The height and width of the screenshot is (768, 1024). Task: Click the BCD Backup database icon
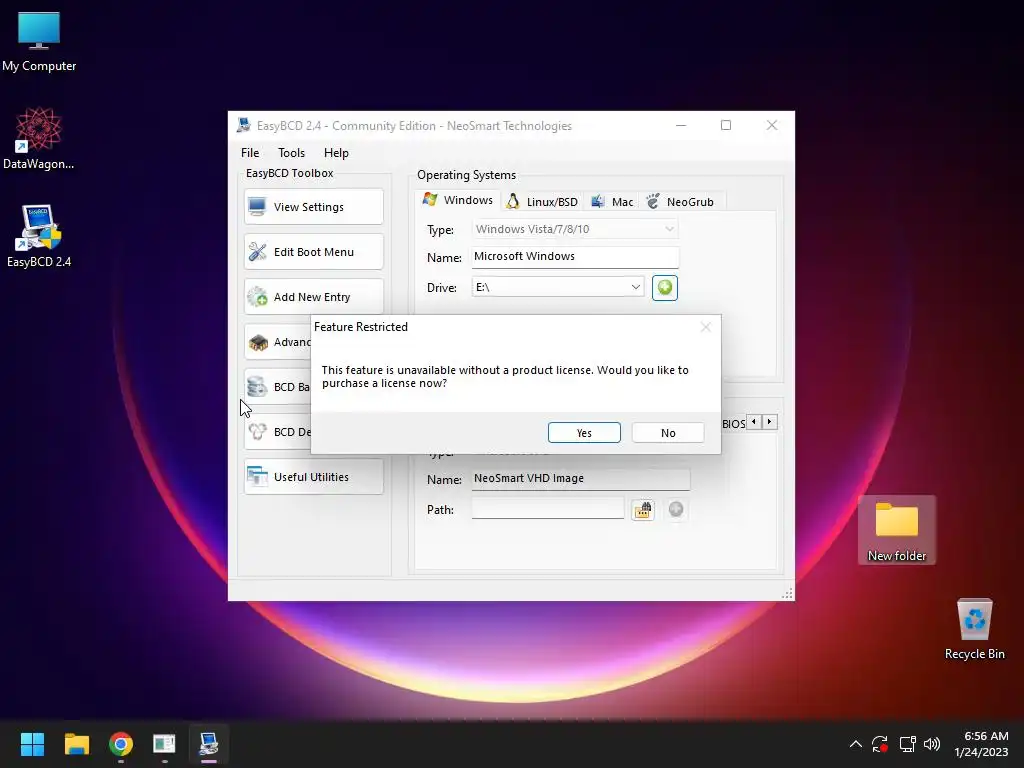[257, 387]
